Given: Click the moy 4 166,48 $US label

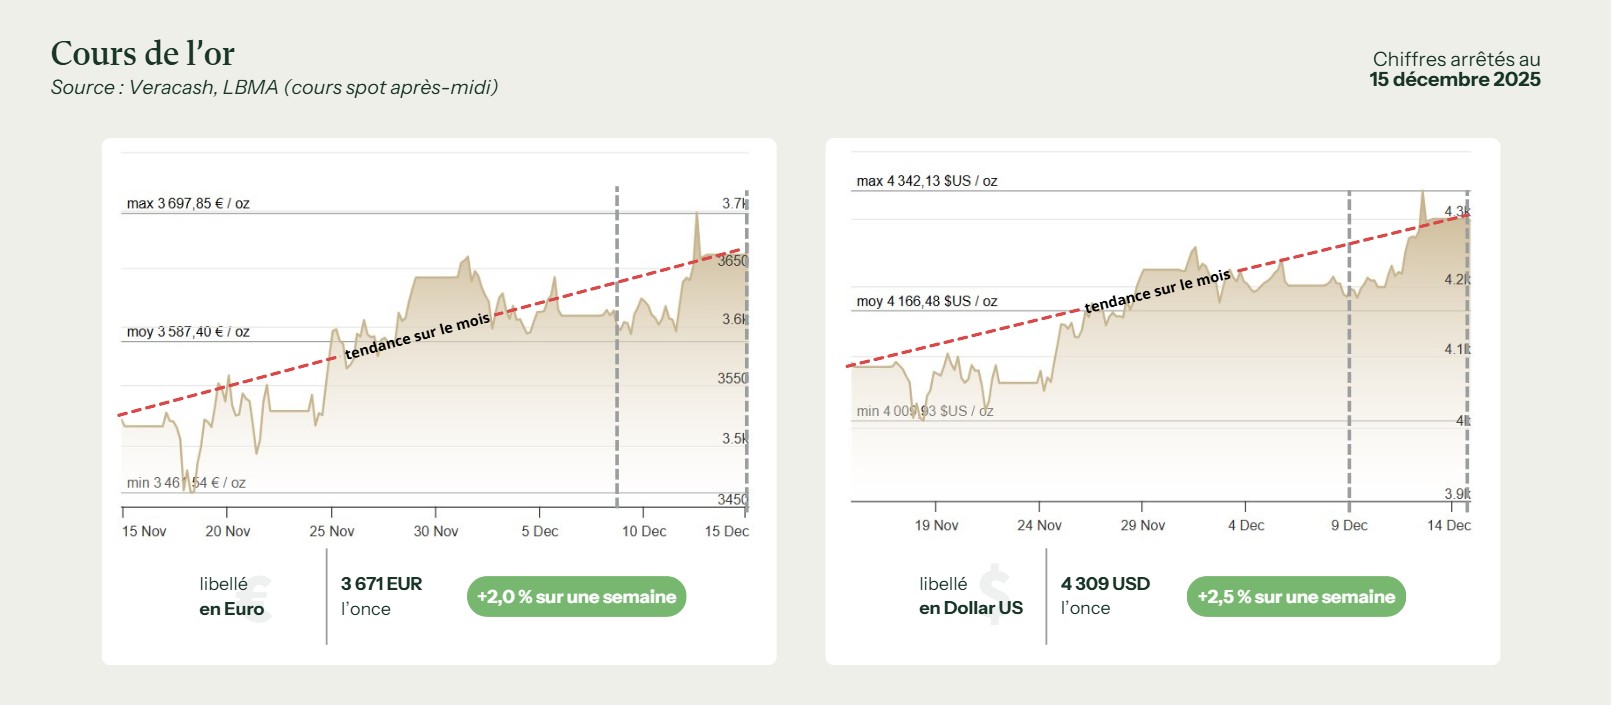Looking at the screenshot, I should (927, 301).
